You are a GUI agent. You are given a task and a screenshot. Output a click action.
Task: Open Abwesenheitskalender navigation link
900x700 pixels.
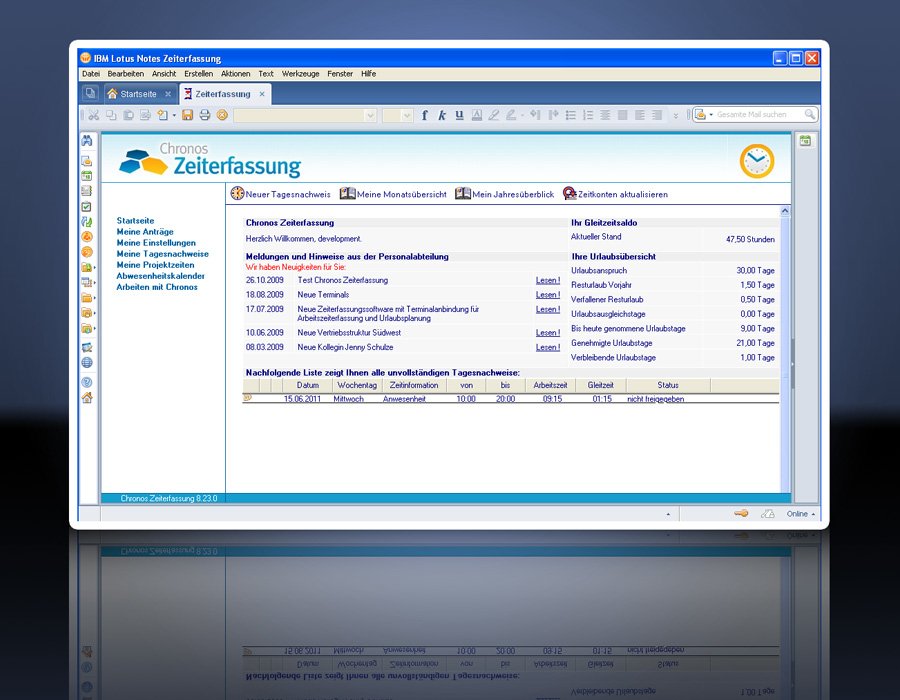click(x=160, y=276)
